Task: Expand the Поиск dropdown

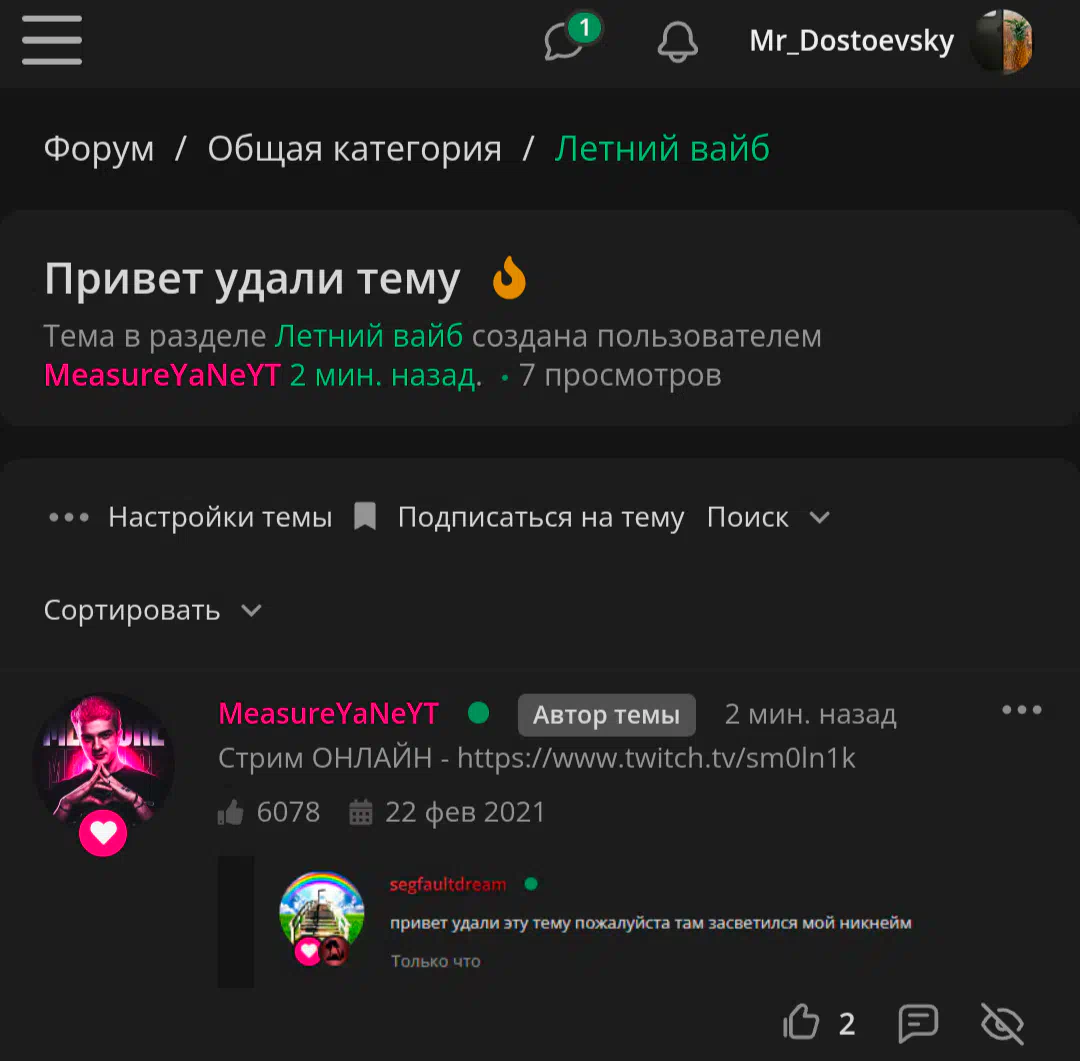Action: coord(768,517)
